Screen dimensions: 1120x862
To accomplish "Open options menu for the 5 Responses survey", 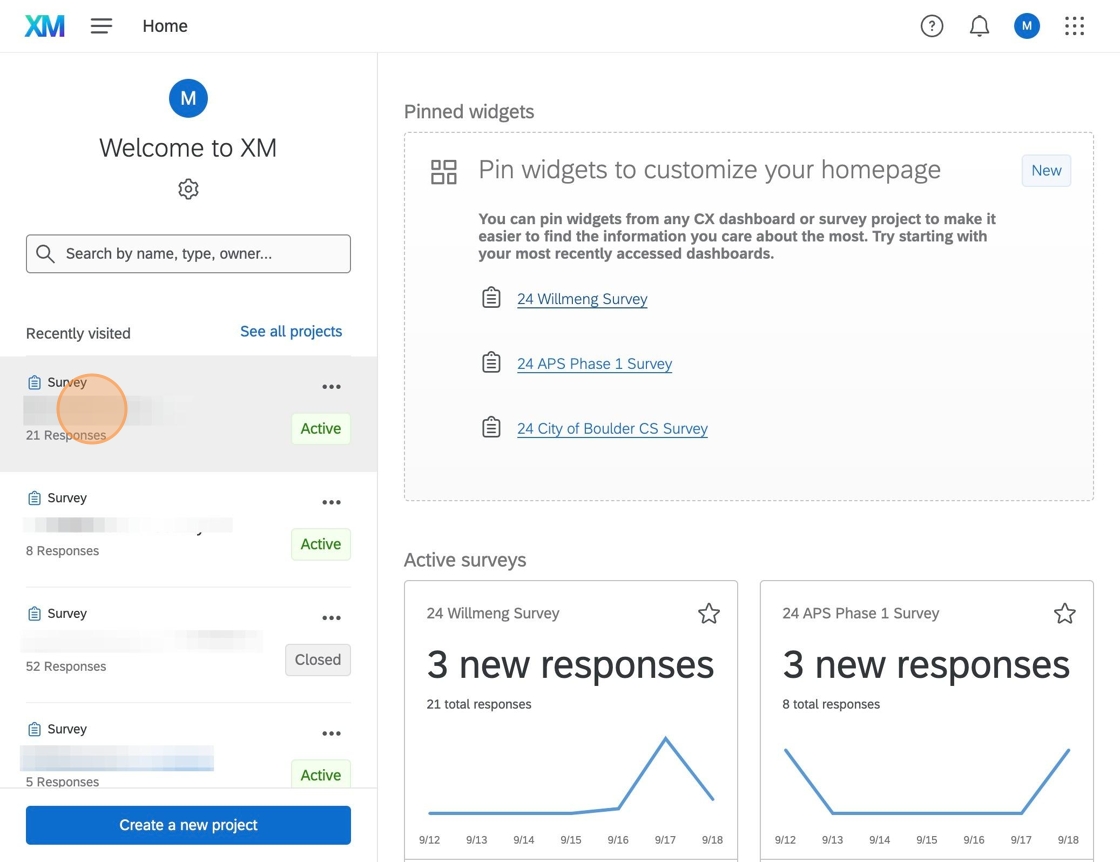I will point(331,733).
